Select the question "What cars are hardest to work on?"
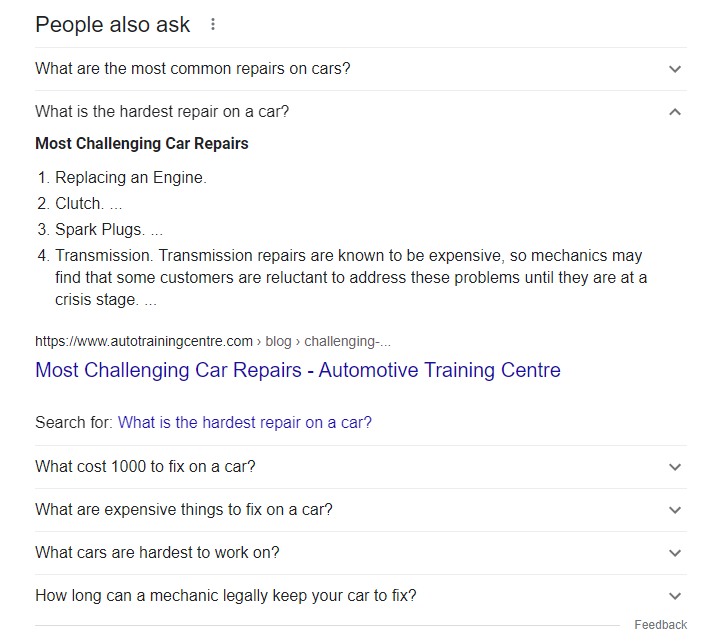The height and width of the screenshot is (636, 703). [x=157, y=553]
